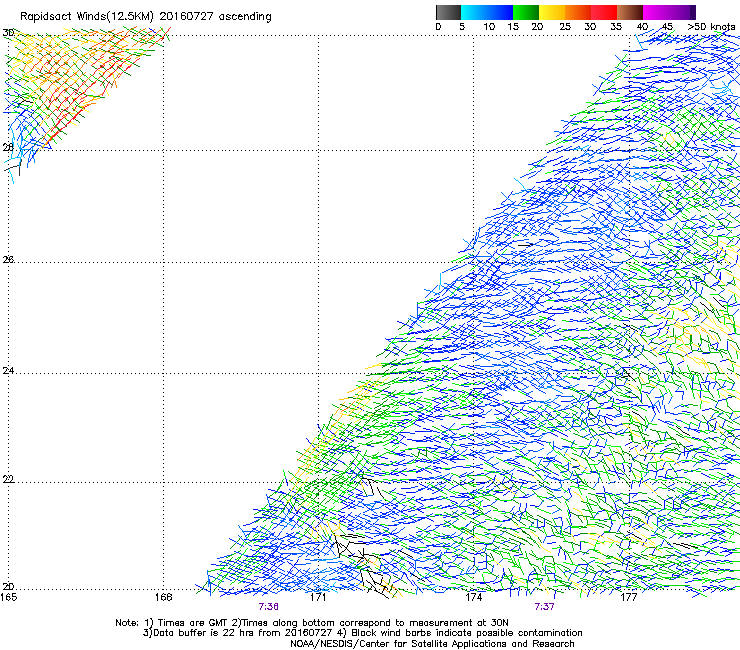The width and height of the screenshot is (740, 650).
Task: Click the '0' label under the legend
Action: tap(438, 27)
